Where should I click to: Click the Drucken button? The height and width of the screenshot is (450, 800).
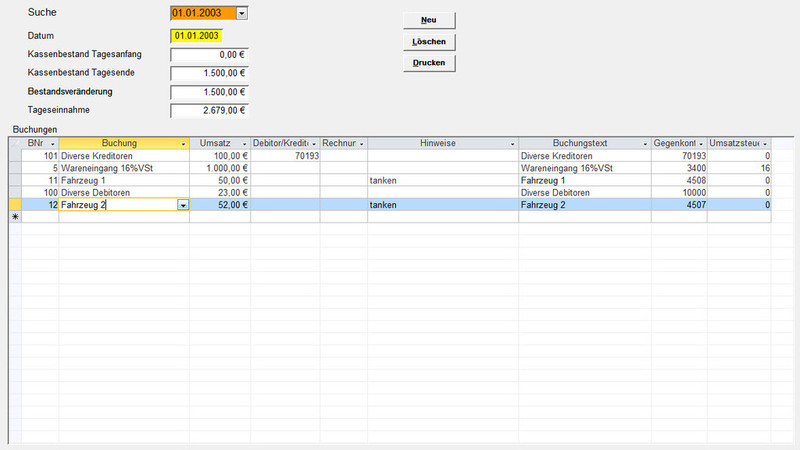(x=429, y=63)
